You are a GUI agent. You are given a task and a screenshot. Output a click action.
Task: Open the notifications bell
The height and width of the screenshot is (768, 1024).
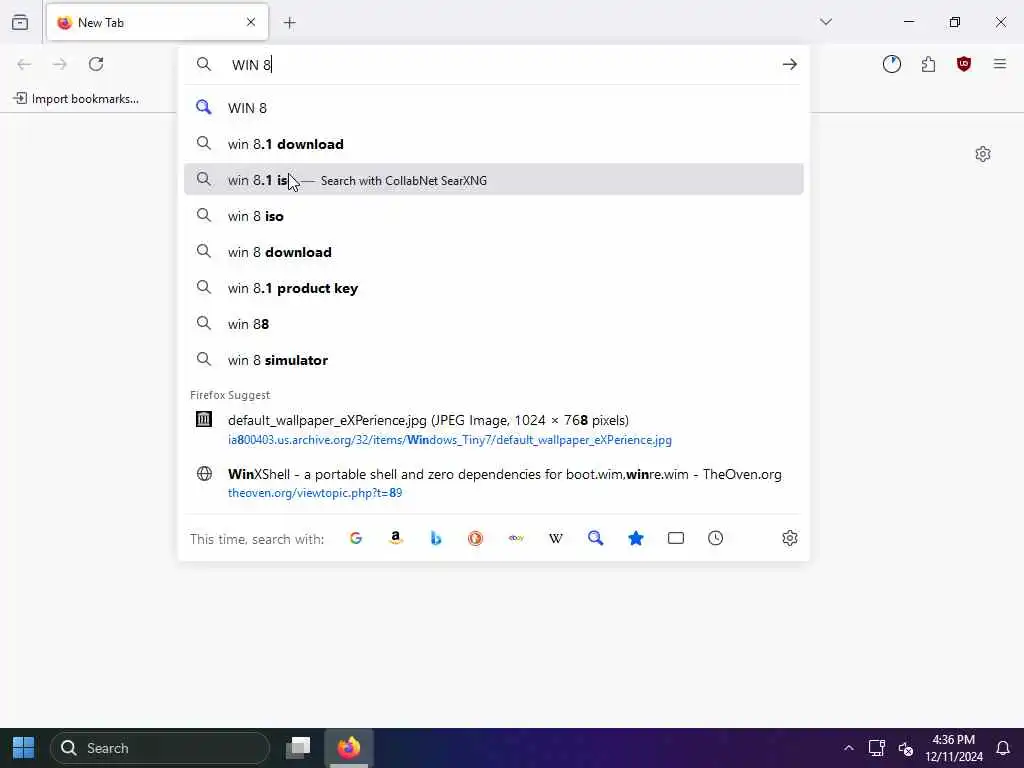click(1003, 748)
